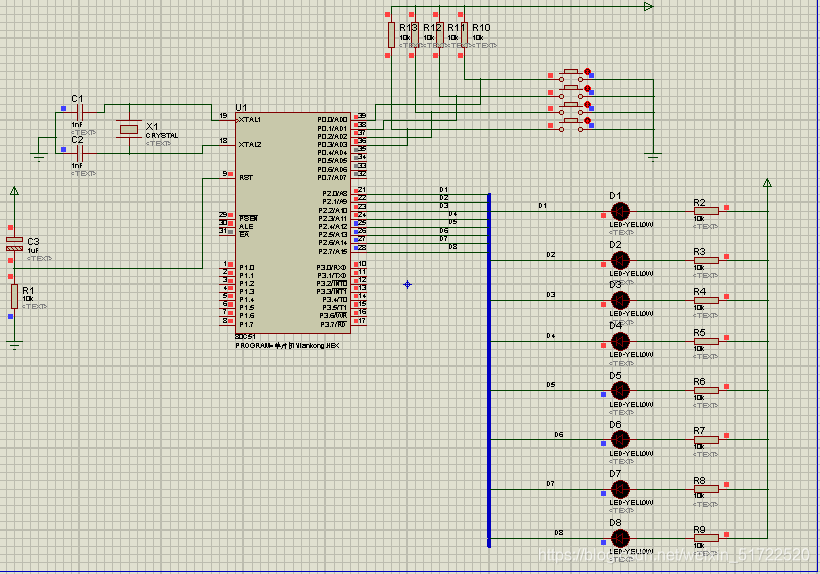Click the 1uF value under C3
This screenshot has height=574, width=820.
[33, 250]
